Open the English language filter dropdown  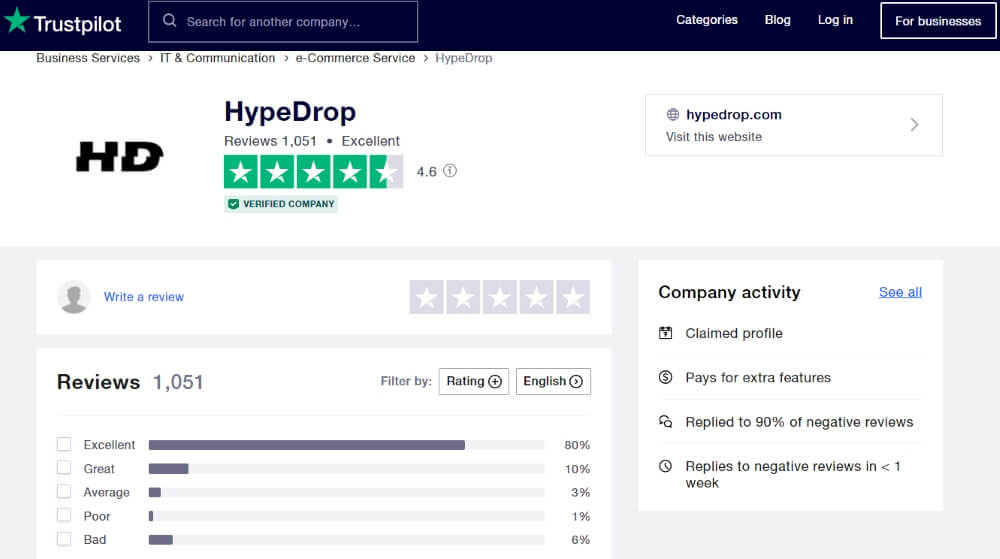(x=553, y=381)
